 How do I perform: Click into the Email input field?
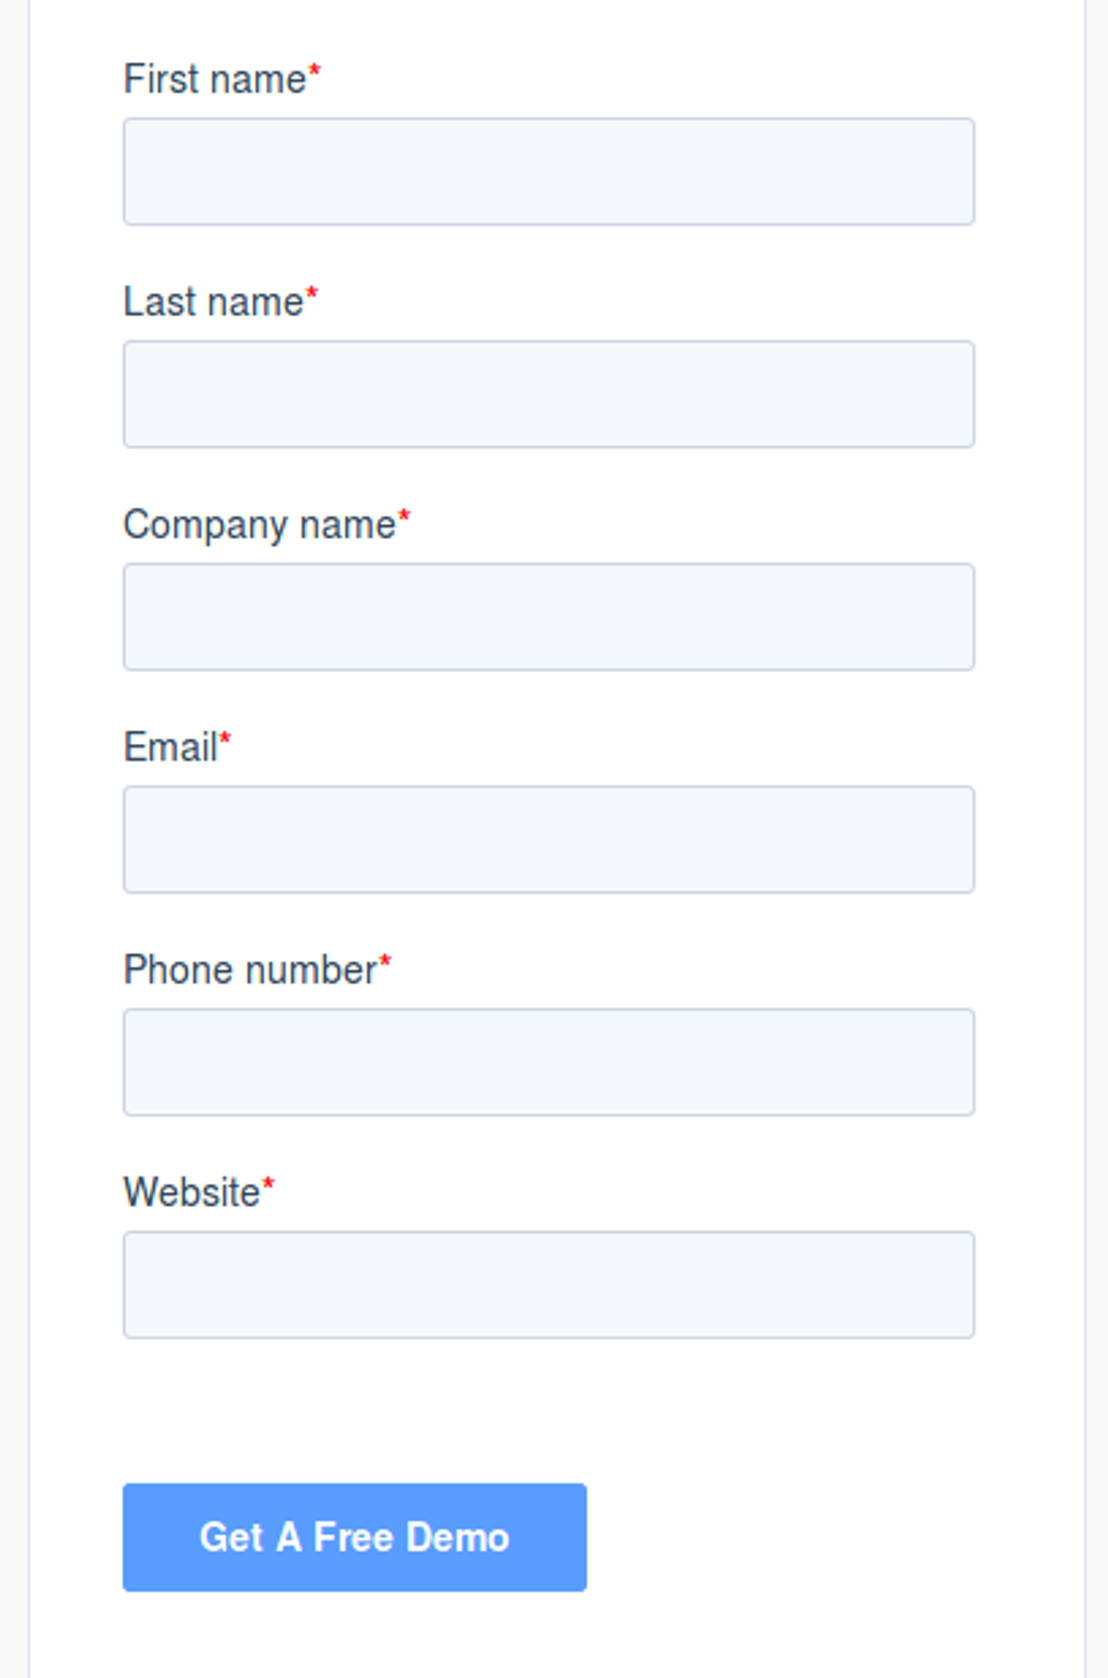coord(548,840)
